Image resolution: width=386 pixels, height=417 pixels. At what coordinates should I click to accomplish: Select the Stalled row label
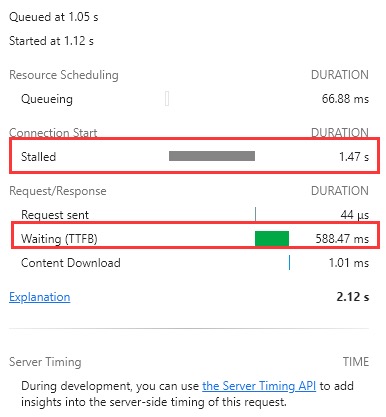tap(38, 156)
